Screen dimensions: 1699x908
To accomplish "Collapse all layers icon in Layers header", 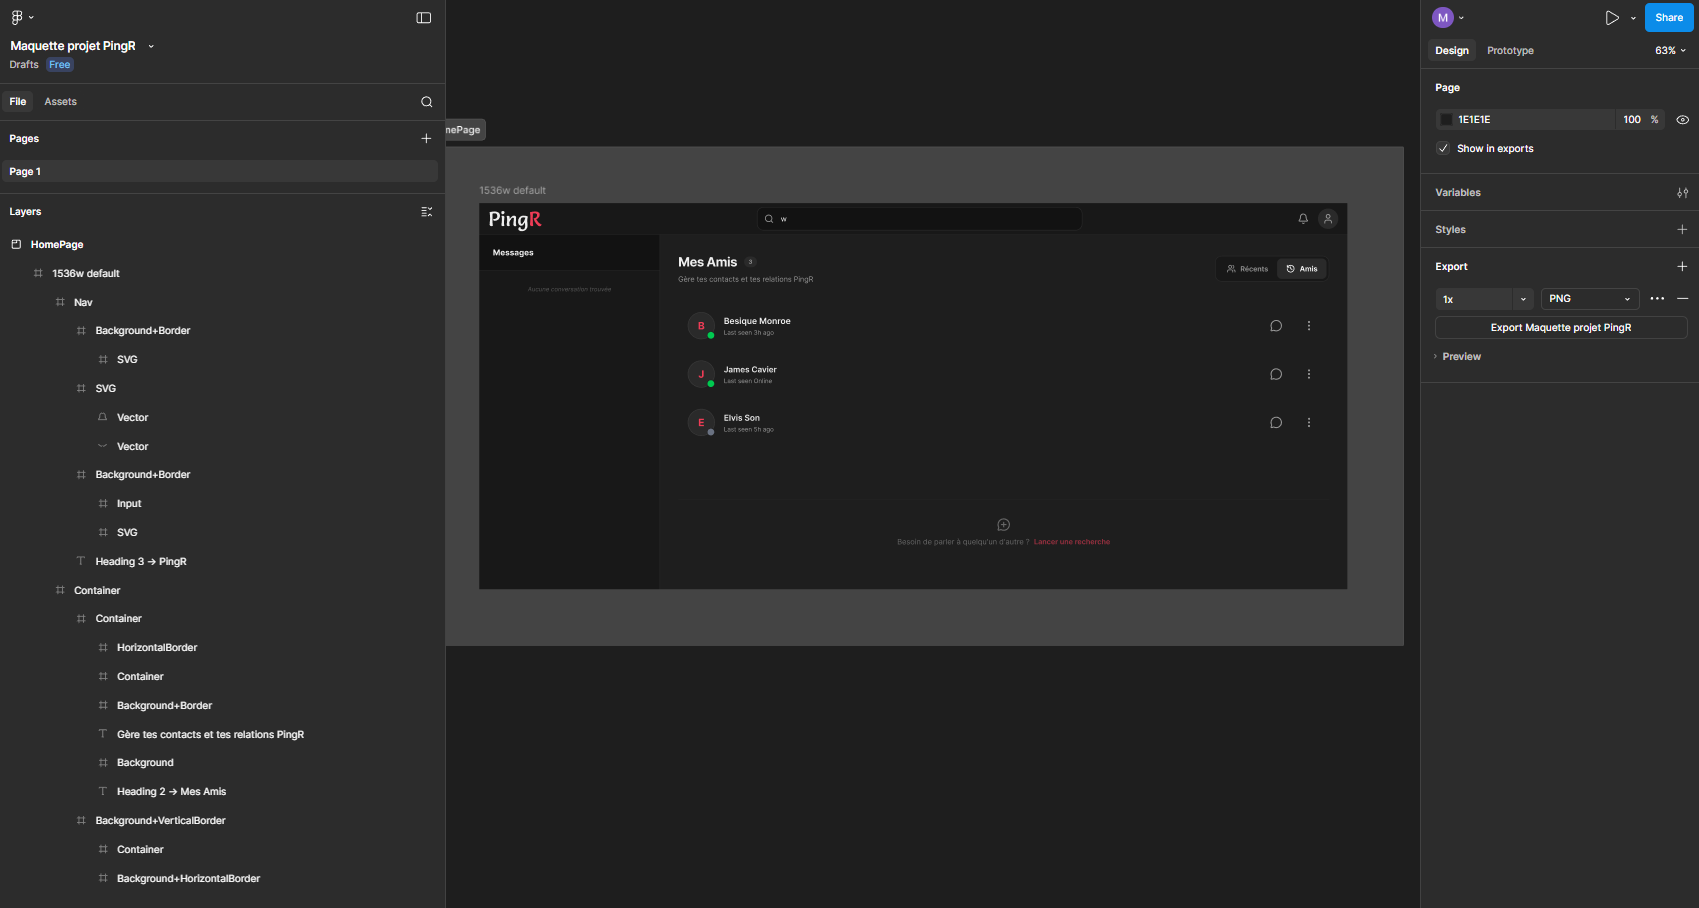I will [427, 212].
